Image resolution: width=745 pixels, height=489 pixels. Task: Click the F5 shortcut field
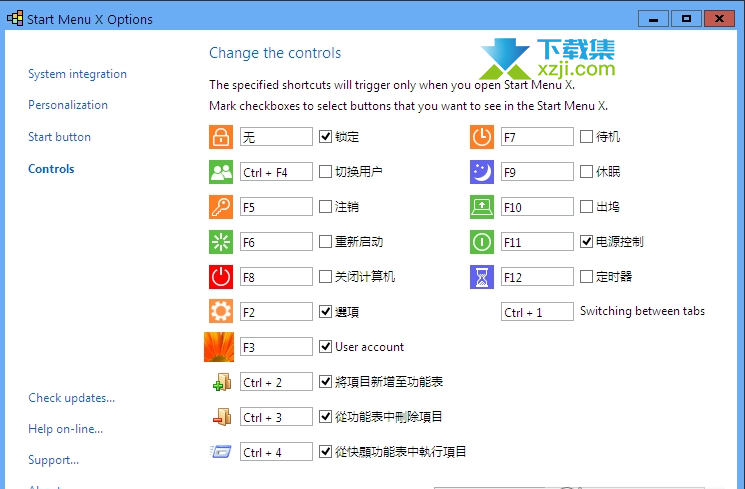[277, 207]
